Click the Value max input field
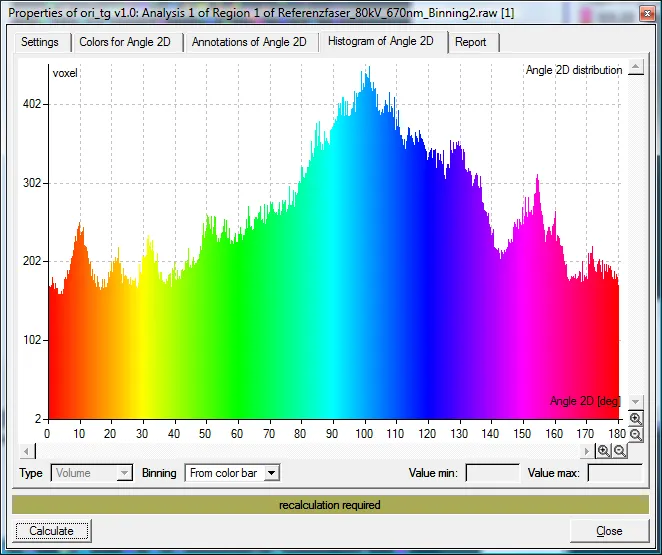 [x=615, y=473]
